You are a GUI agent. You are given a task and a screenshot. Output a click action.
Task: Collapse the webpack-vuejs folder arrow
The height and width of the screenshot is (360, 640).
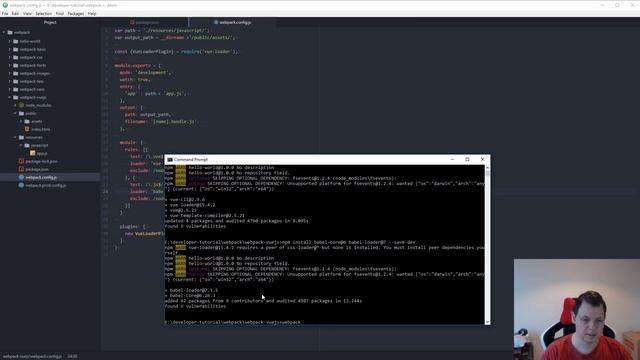coord(10,98)
